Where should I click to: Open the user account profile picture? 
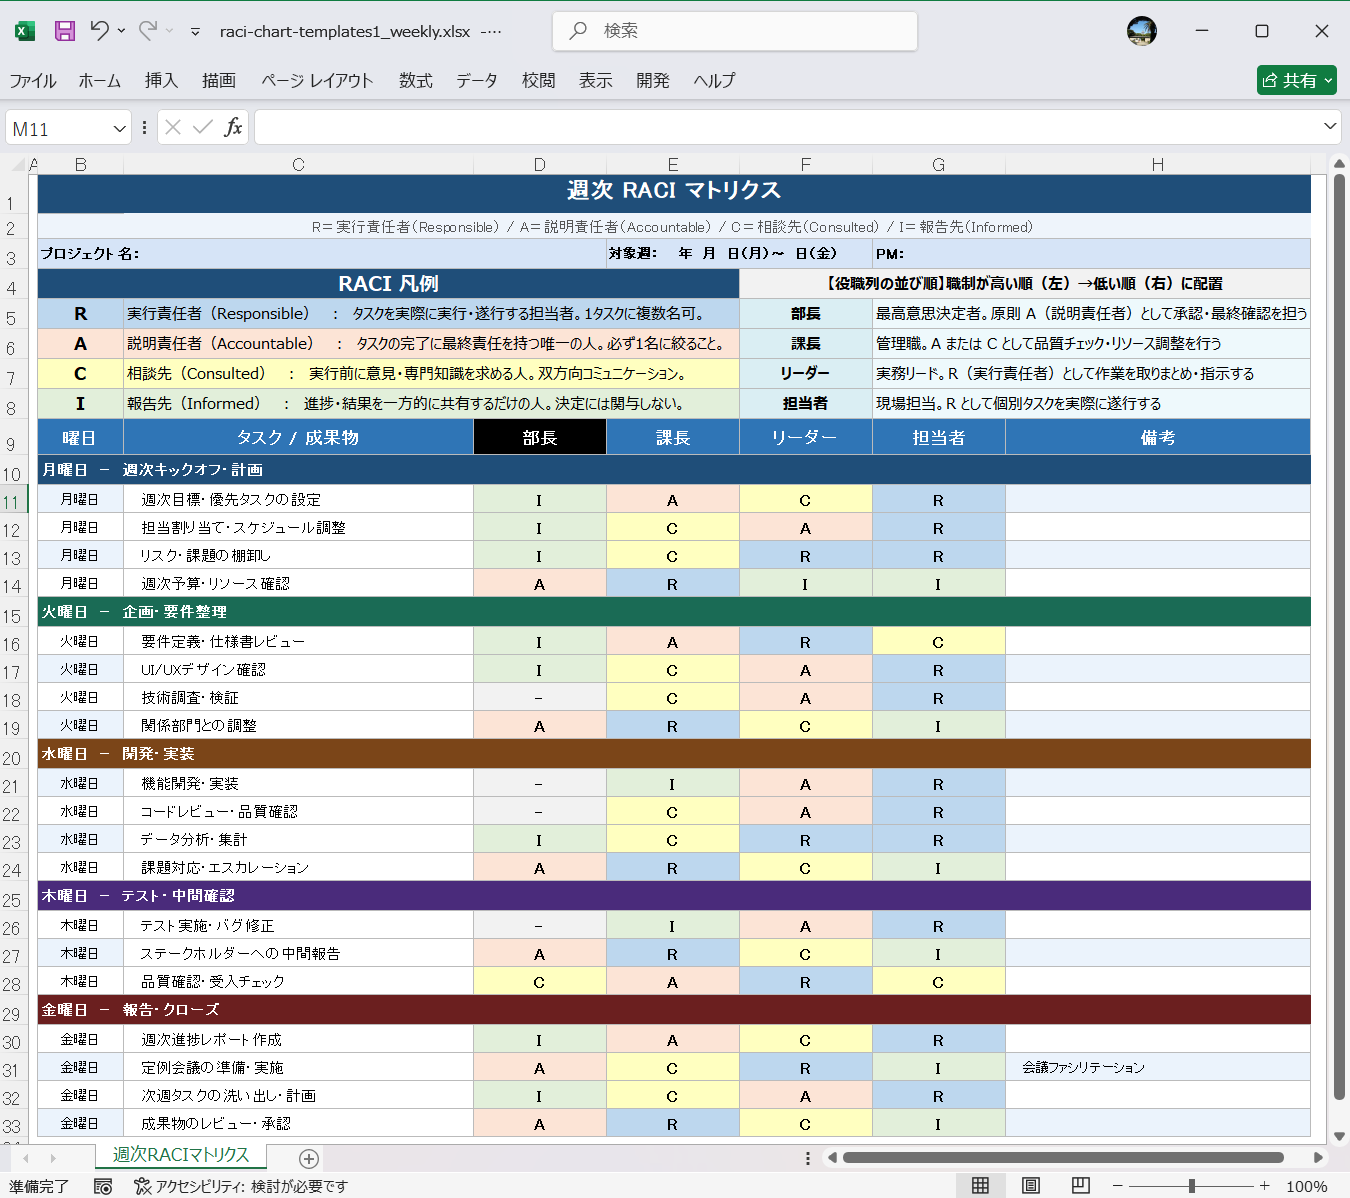[x=1141, y=31]
